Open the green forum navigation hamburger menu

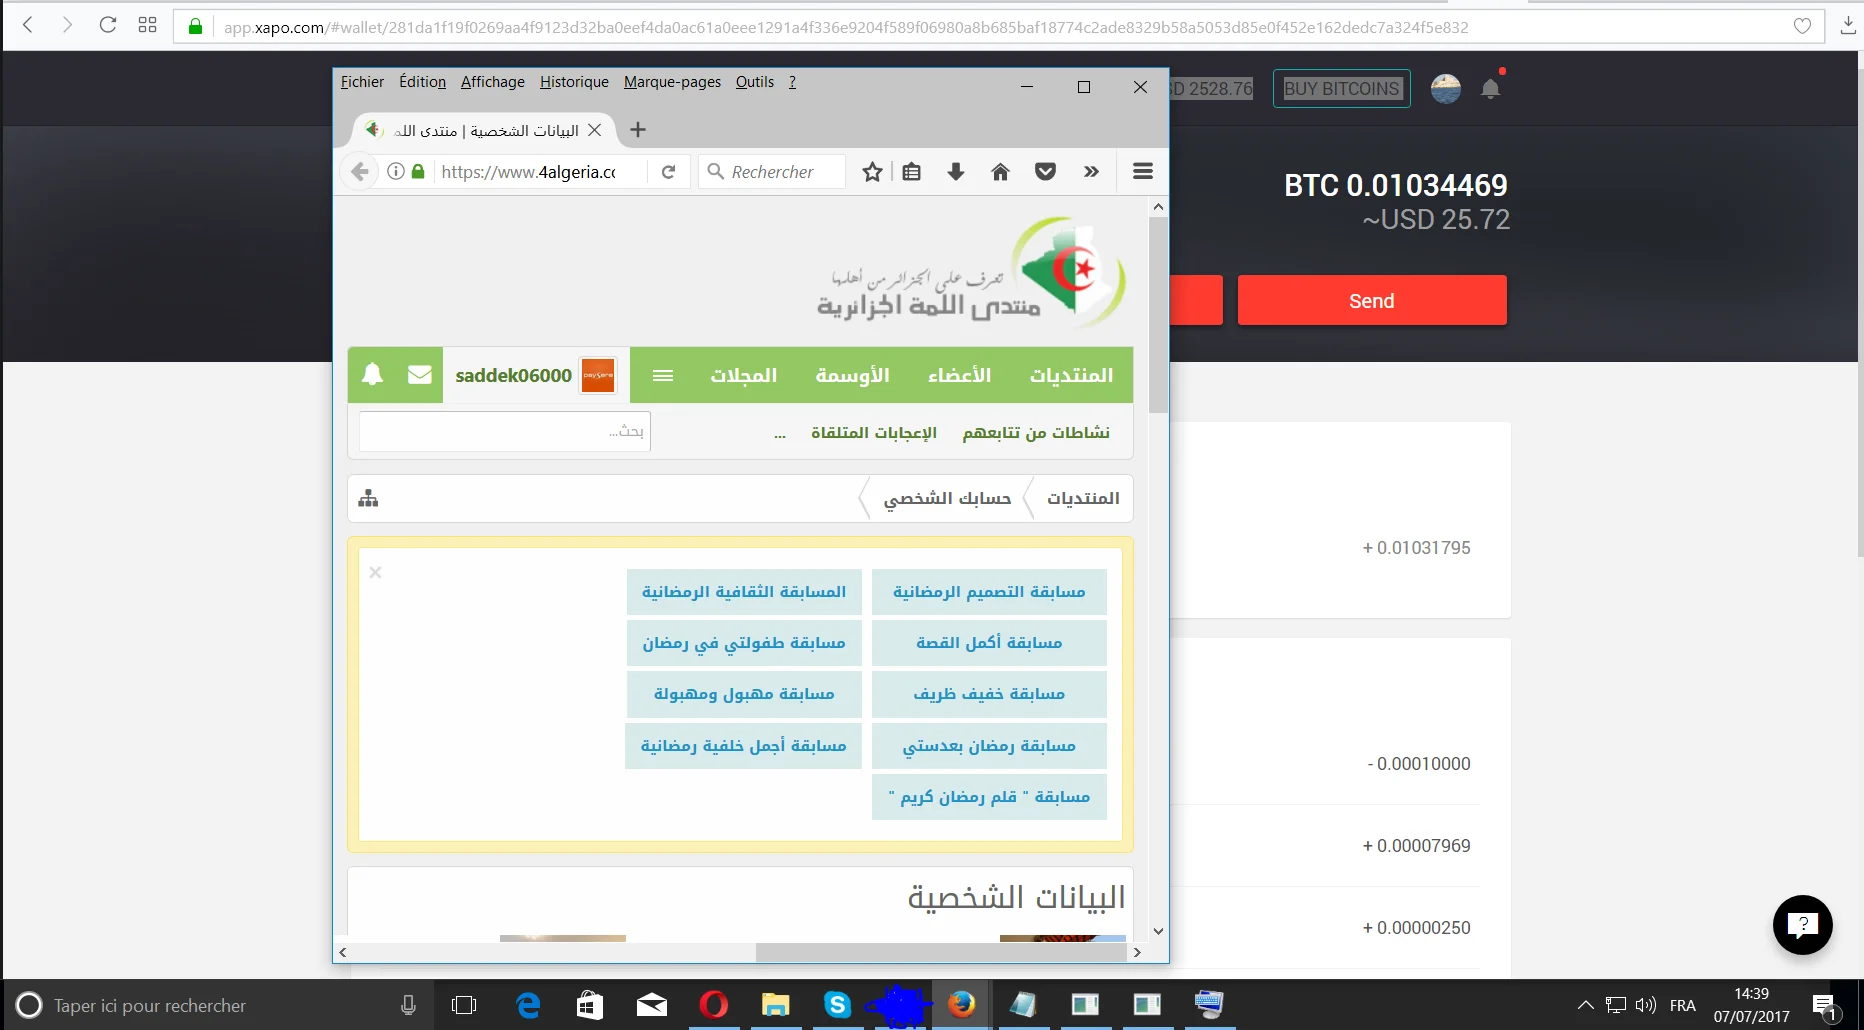(662, 375)
